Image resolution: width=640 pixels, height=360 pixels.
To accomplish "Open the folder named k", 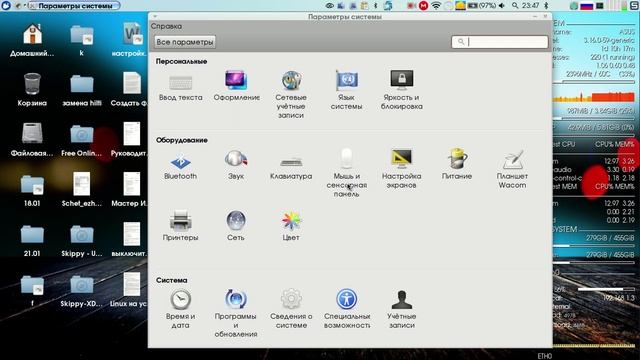I will tap(82, 40).
